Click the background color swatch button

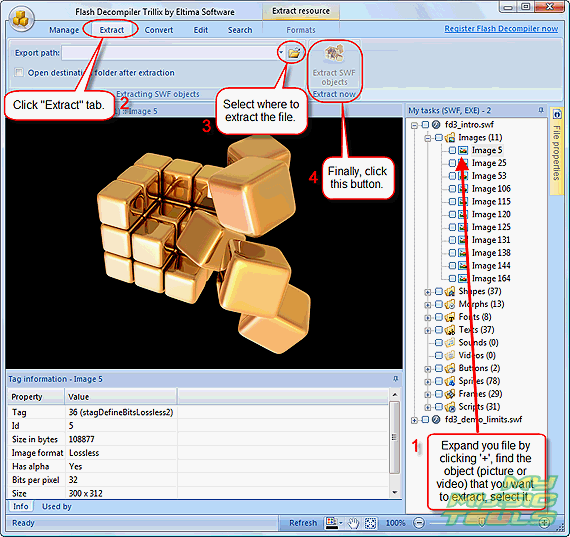(331, 523)
